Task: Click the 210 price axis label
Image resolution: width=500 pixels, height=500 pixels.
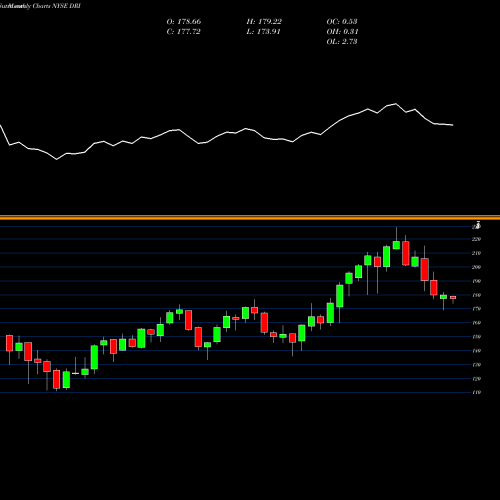Action: point(477,253)
